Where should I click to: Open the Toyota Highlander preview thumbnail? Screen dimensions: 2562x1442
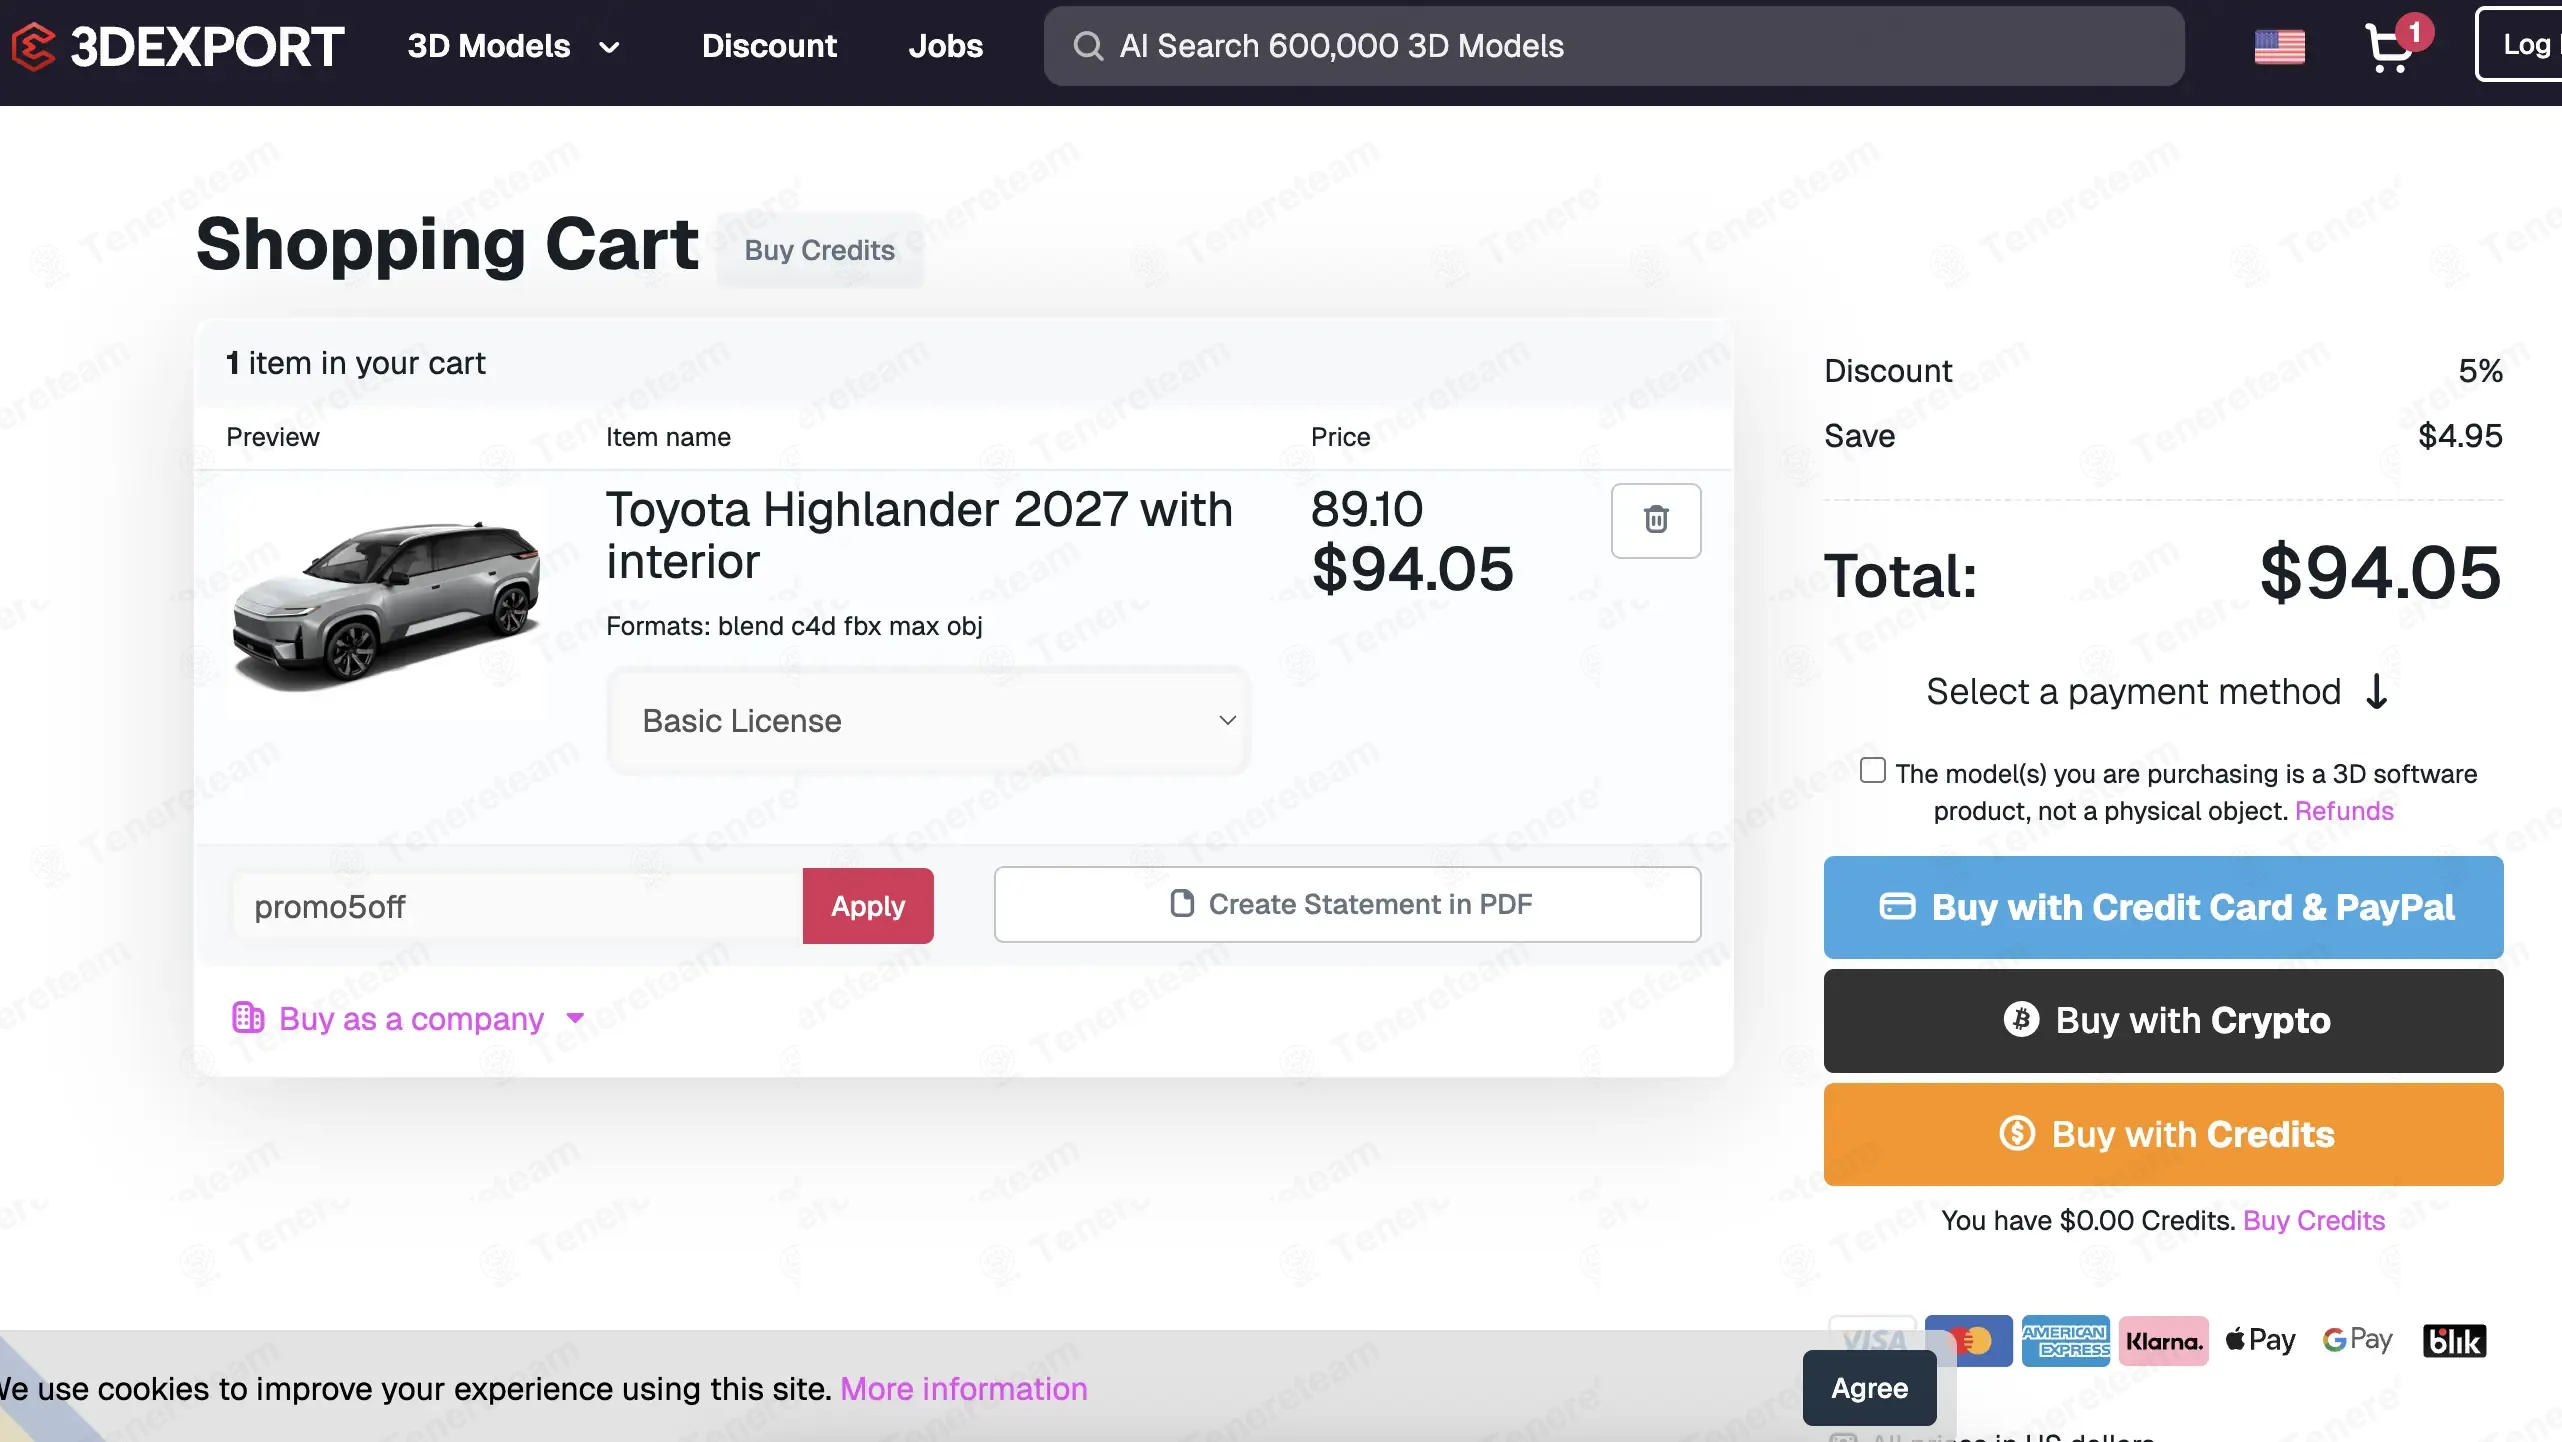tap(386, 604)
